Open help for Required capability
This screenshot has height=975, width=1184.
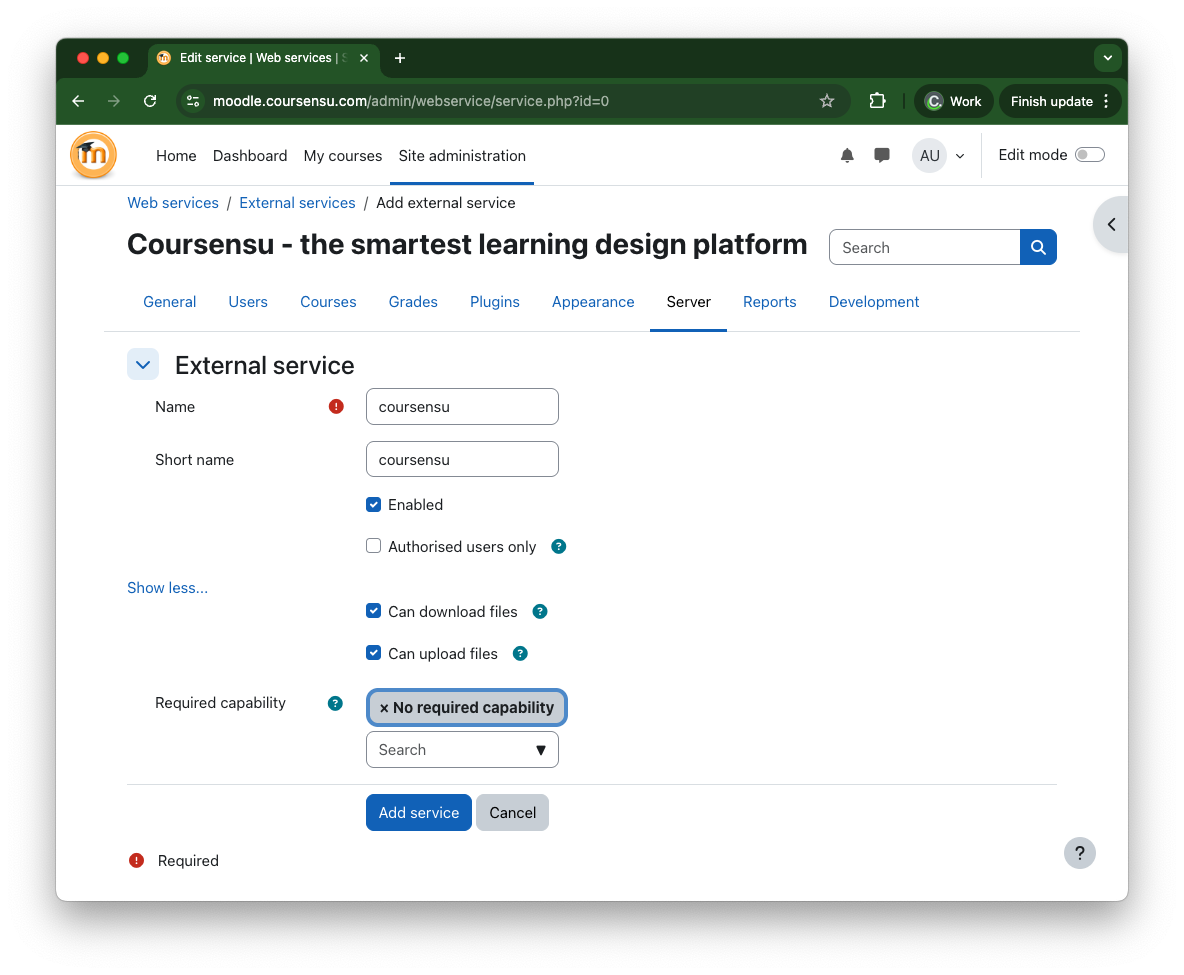coord(335,704)
